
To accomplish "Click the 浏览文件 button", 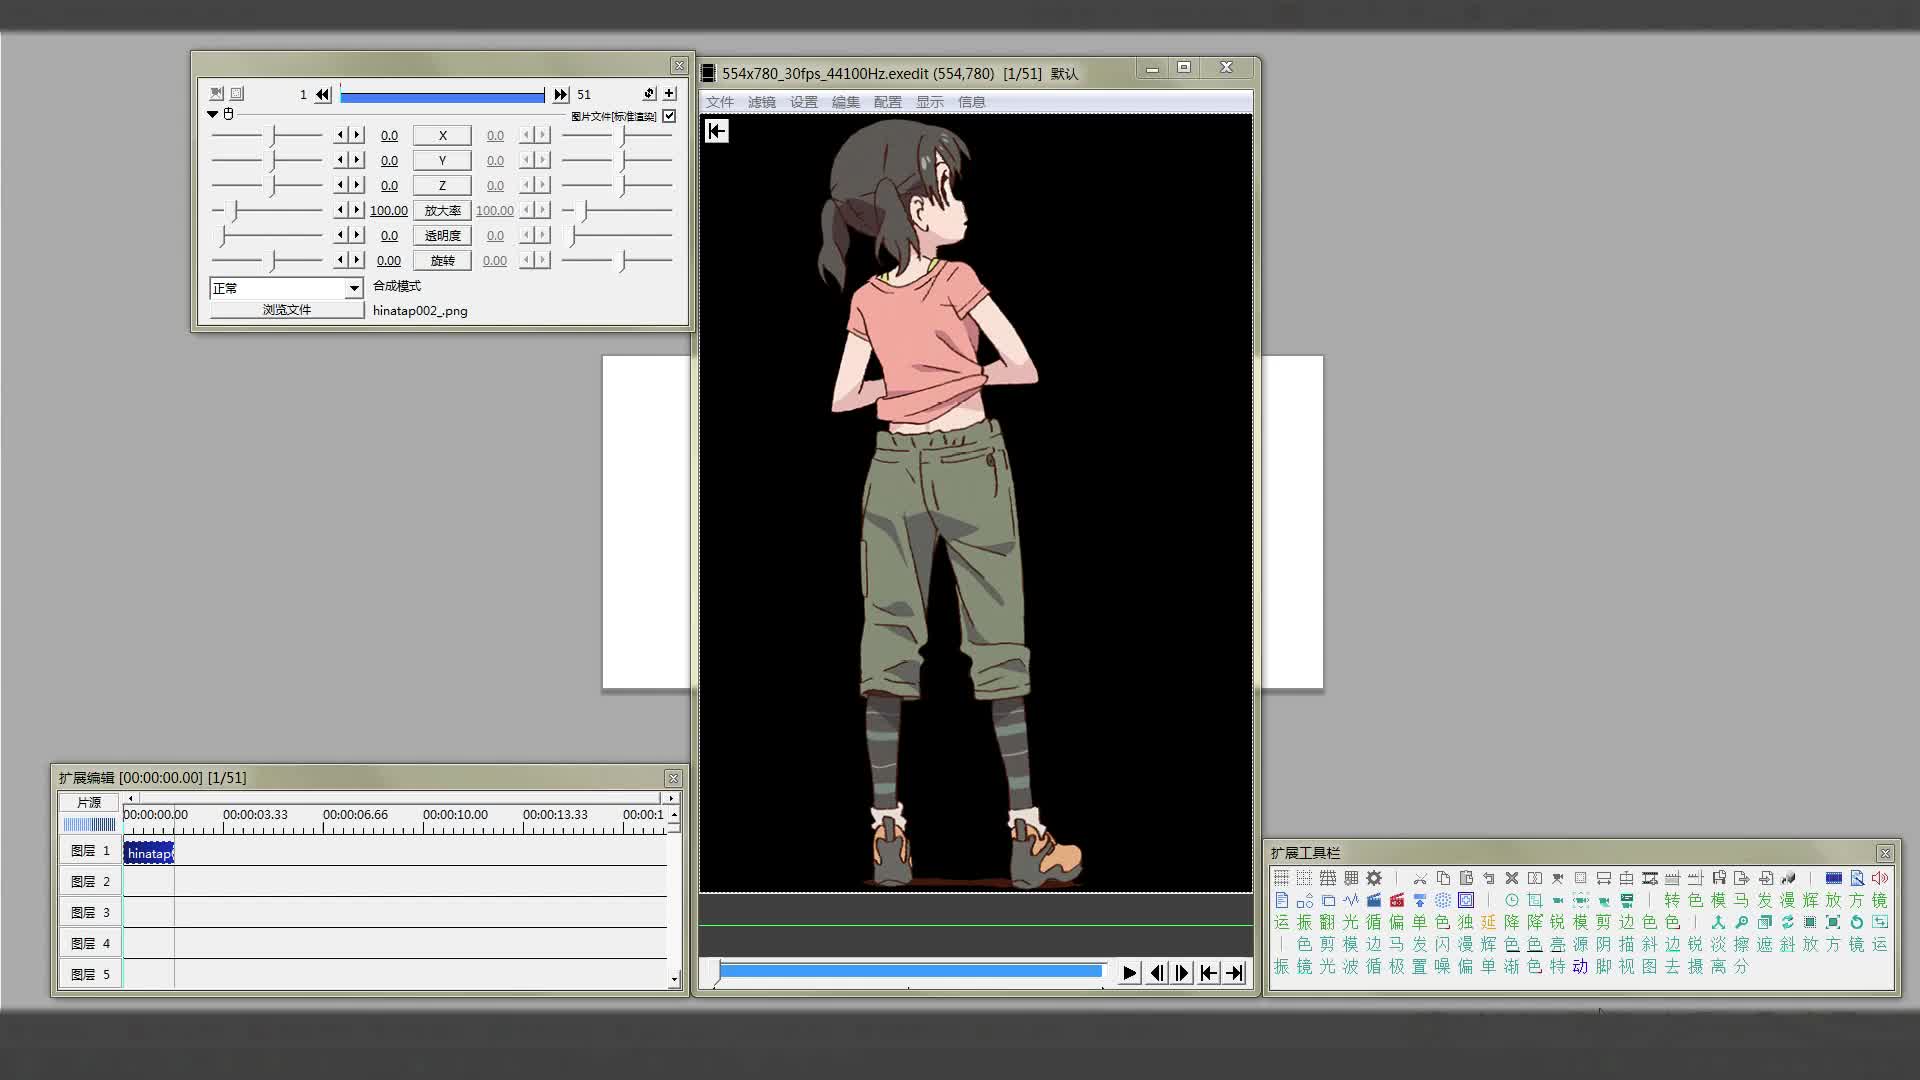I will [x=287, y=310].
